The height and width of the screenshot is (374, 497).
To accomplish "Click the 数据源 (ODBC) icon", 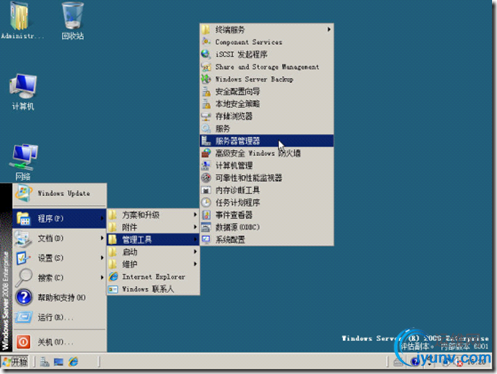I will 206,227.
